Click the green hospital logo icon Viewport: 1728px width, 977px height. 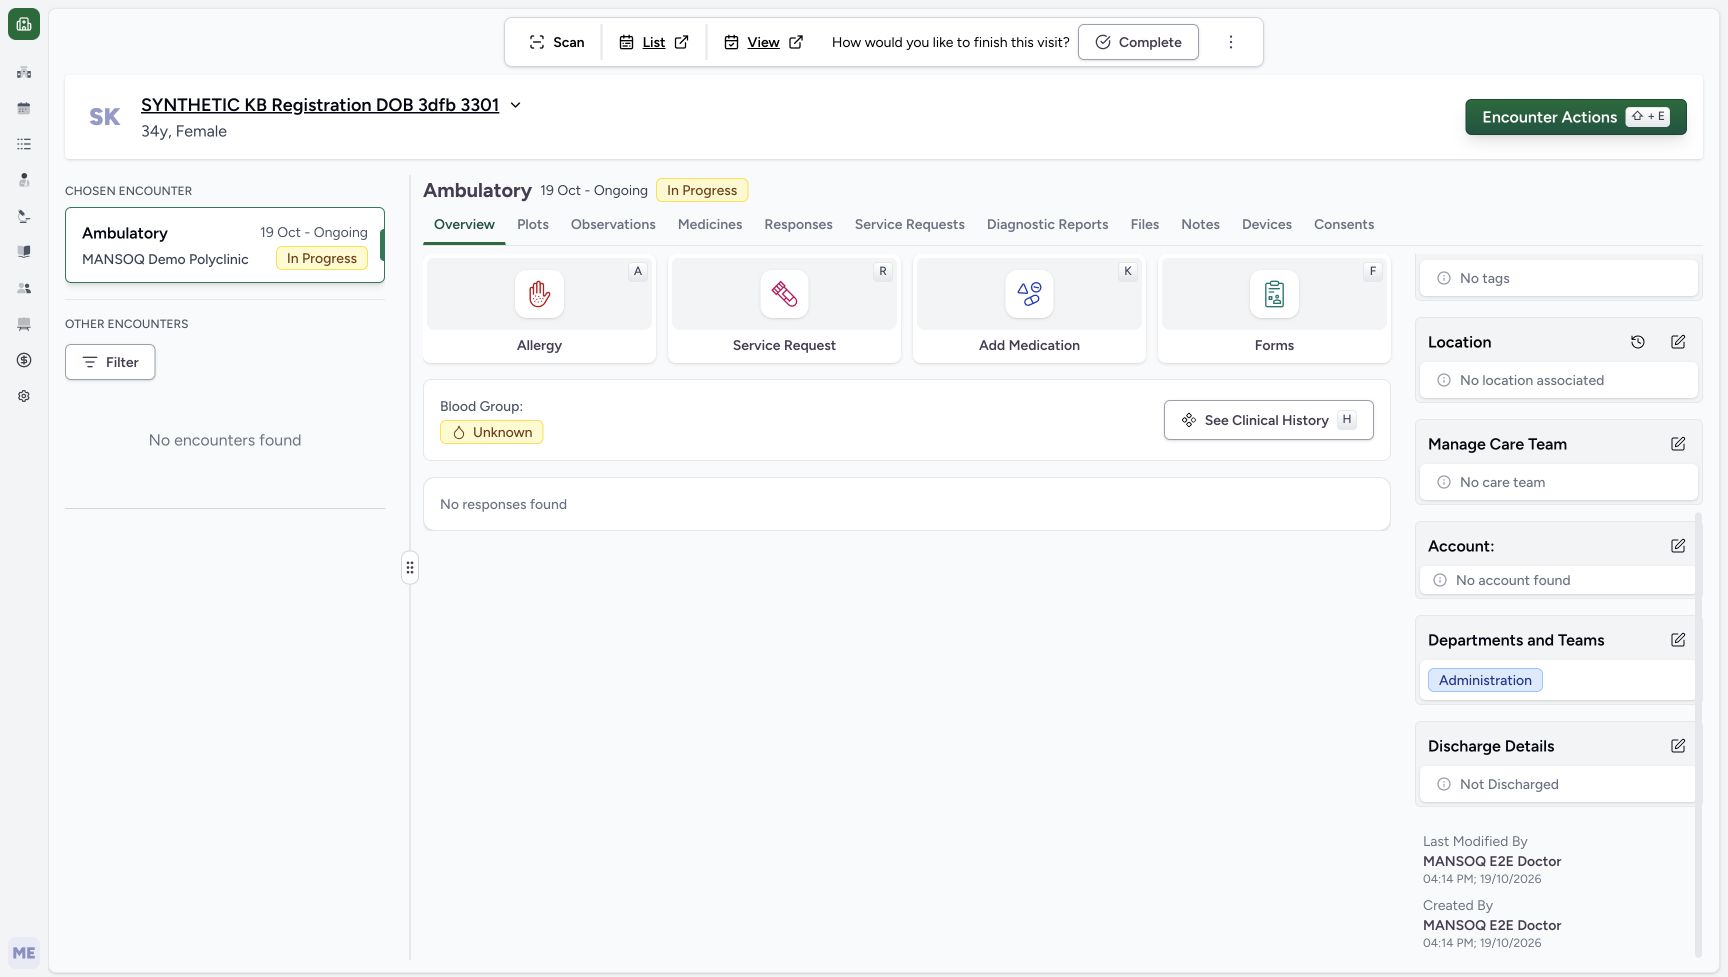pos(24,24)
